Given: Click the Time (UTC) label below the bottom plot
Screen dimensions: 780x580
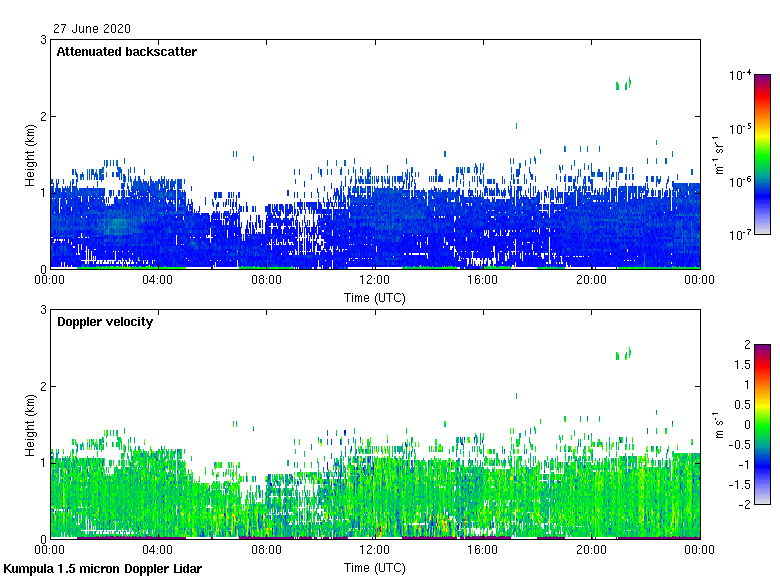Looking at the screenshot, I should (x=375, y=567).
